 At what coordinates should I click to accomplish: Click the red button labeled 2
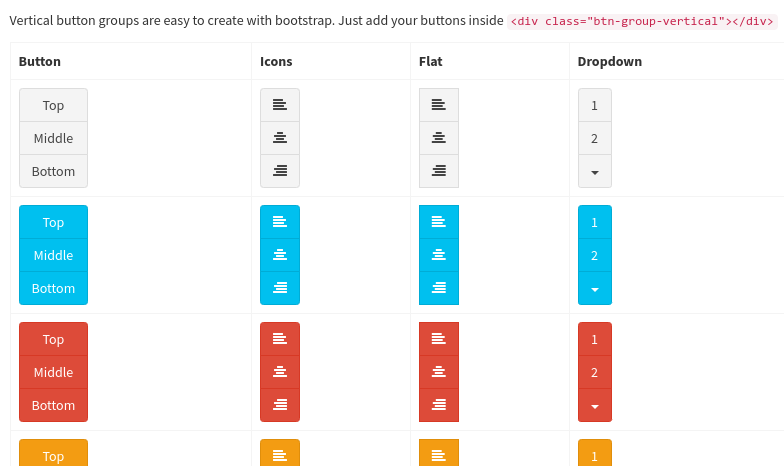point(595,372)
